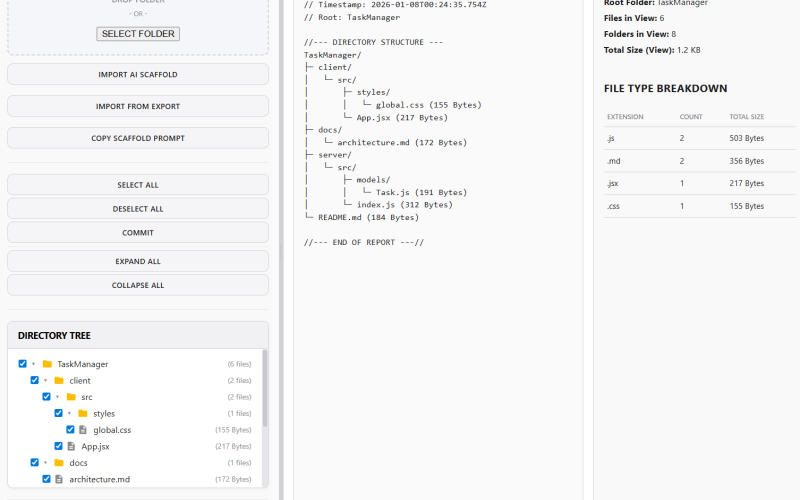Click the Select All button

tap(138, 185)
